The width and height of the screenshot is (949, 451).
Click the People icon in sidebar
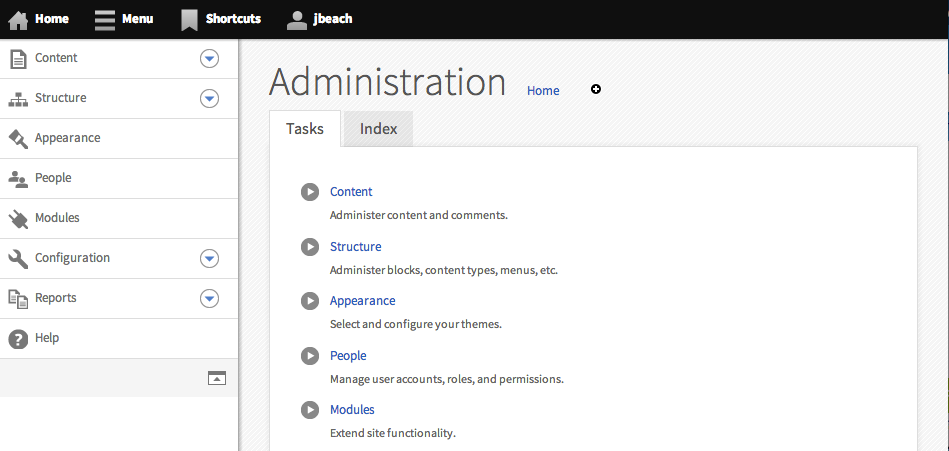point(18,179)
